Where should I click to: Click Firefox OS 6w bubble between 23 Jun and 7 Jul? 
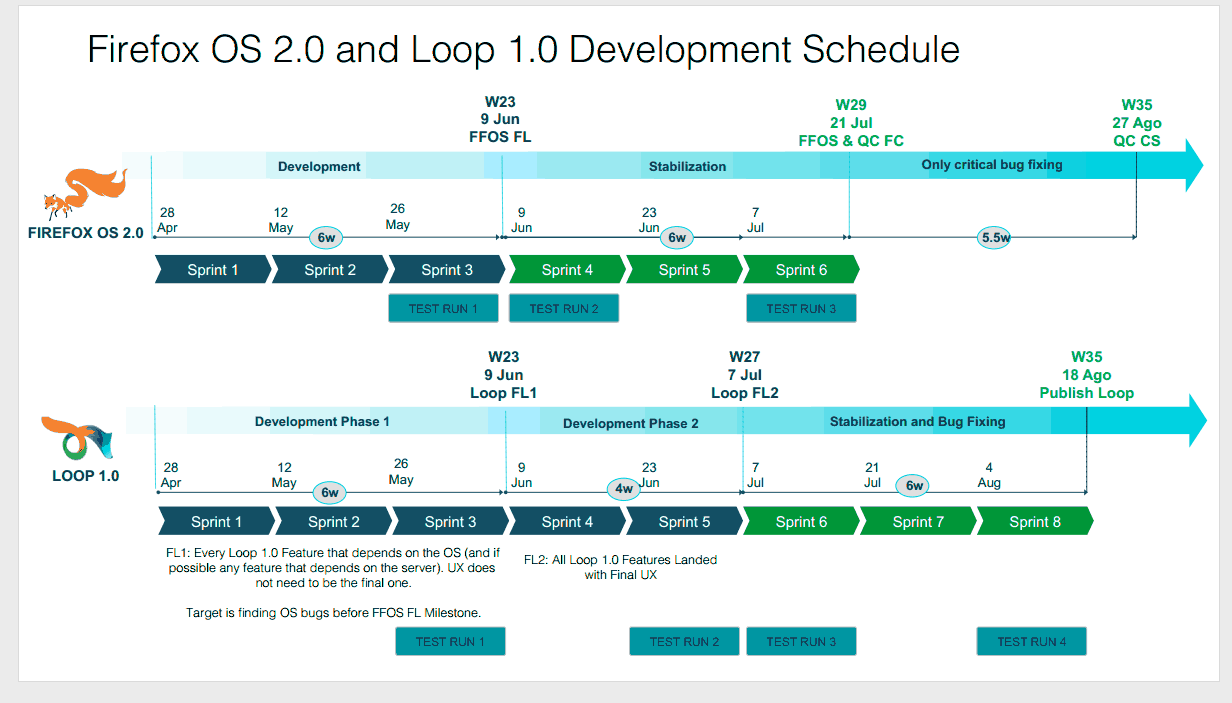(x=677, y=237)
